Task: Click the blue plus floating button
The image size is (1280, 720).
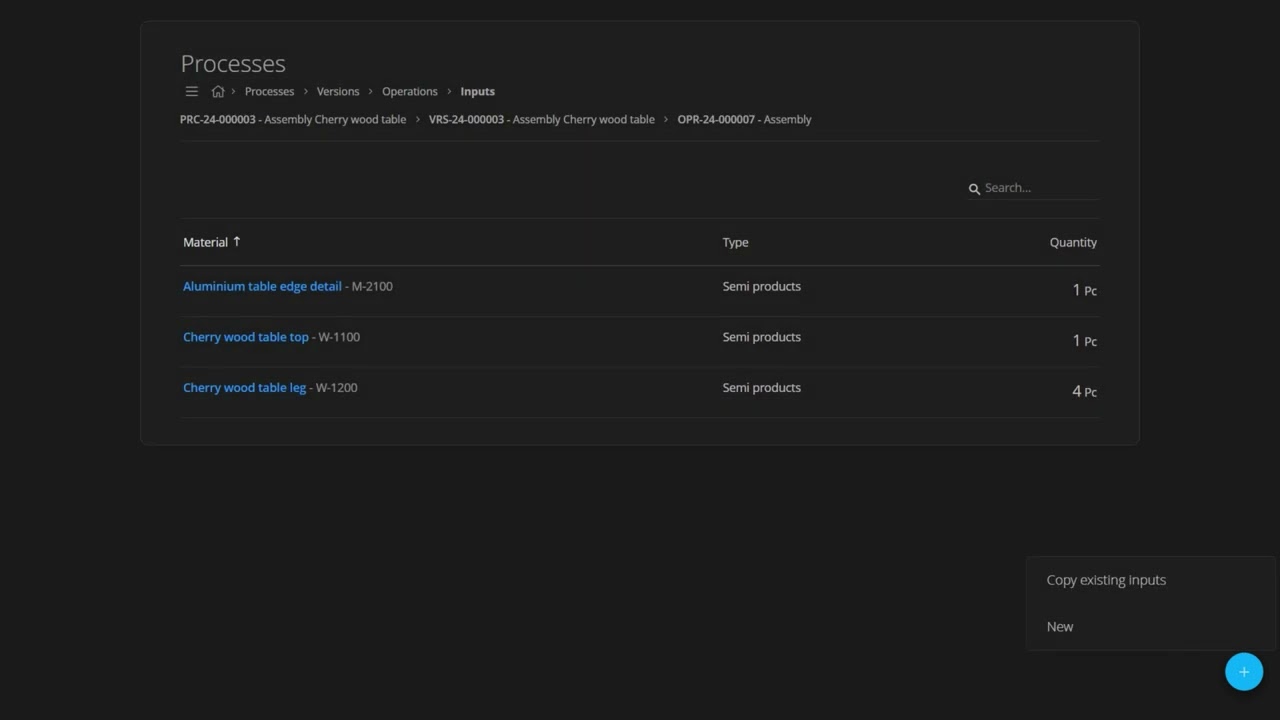Action: [1244, 672]
